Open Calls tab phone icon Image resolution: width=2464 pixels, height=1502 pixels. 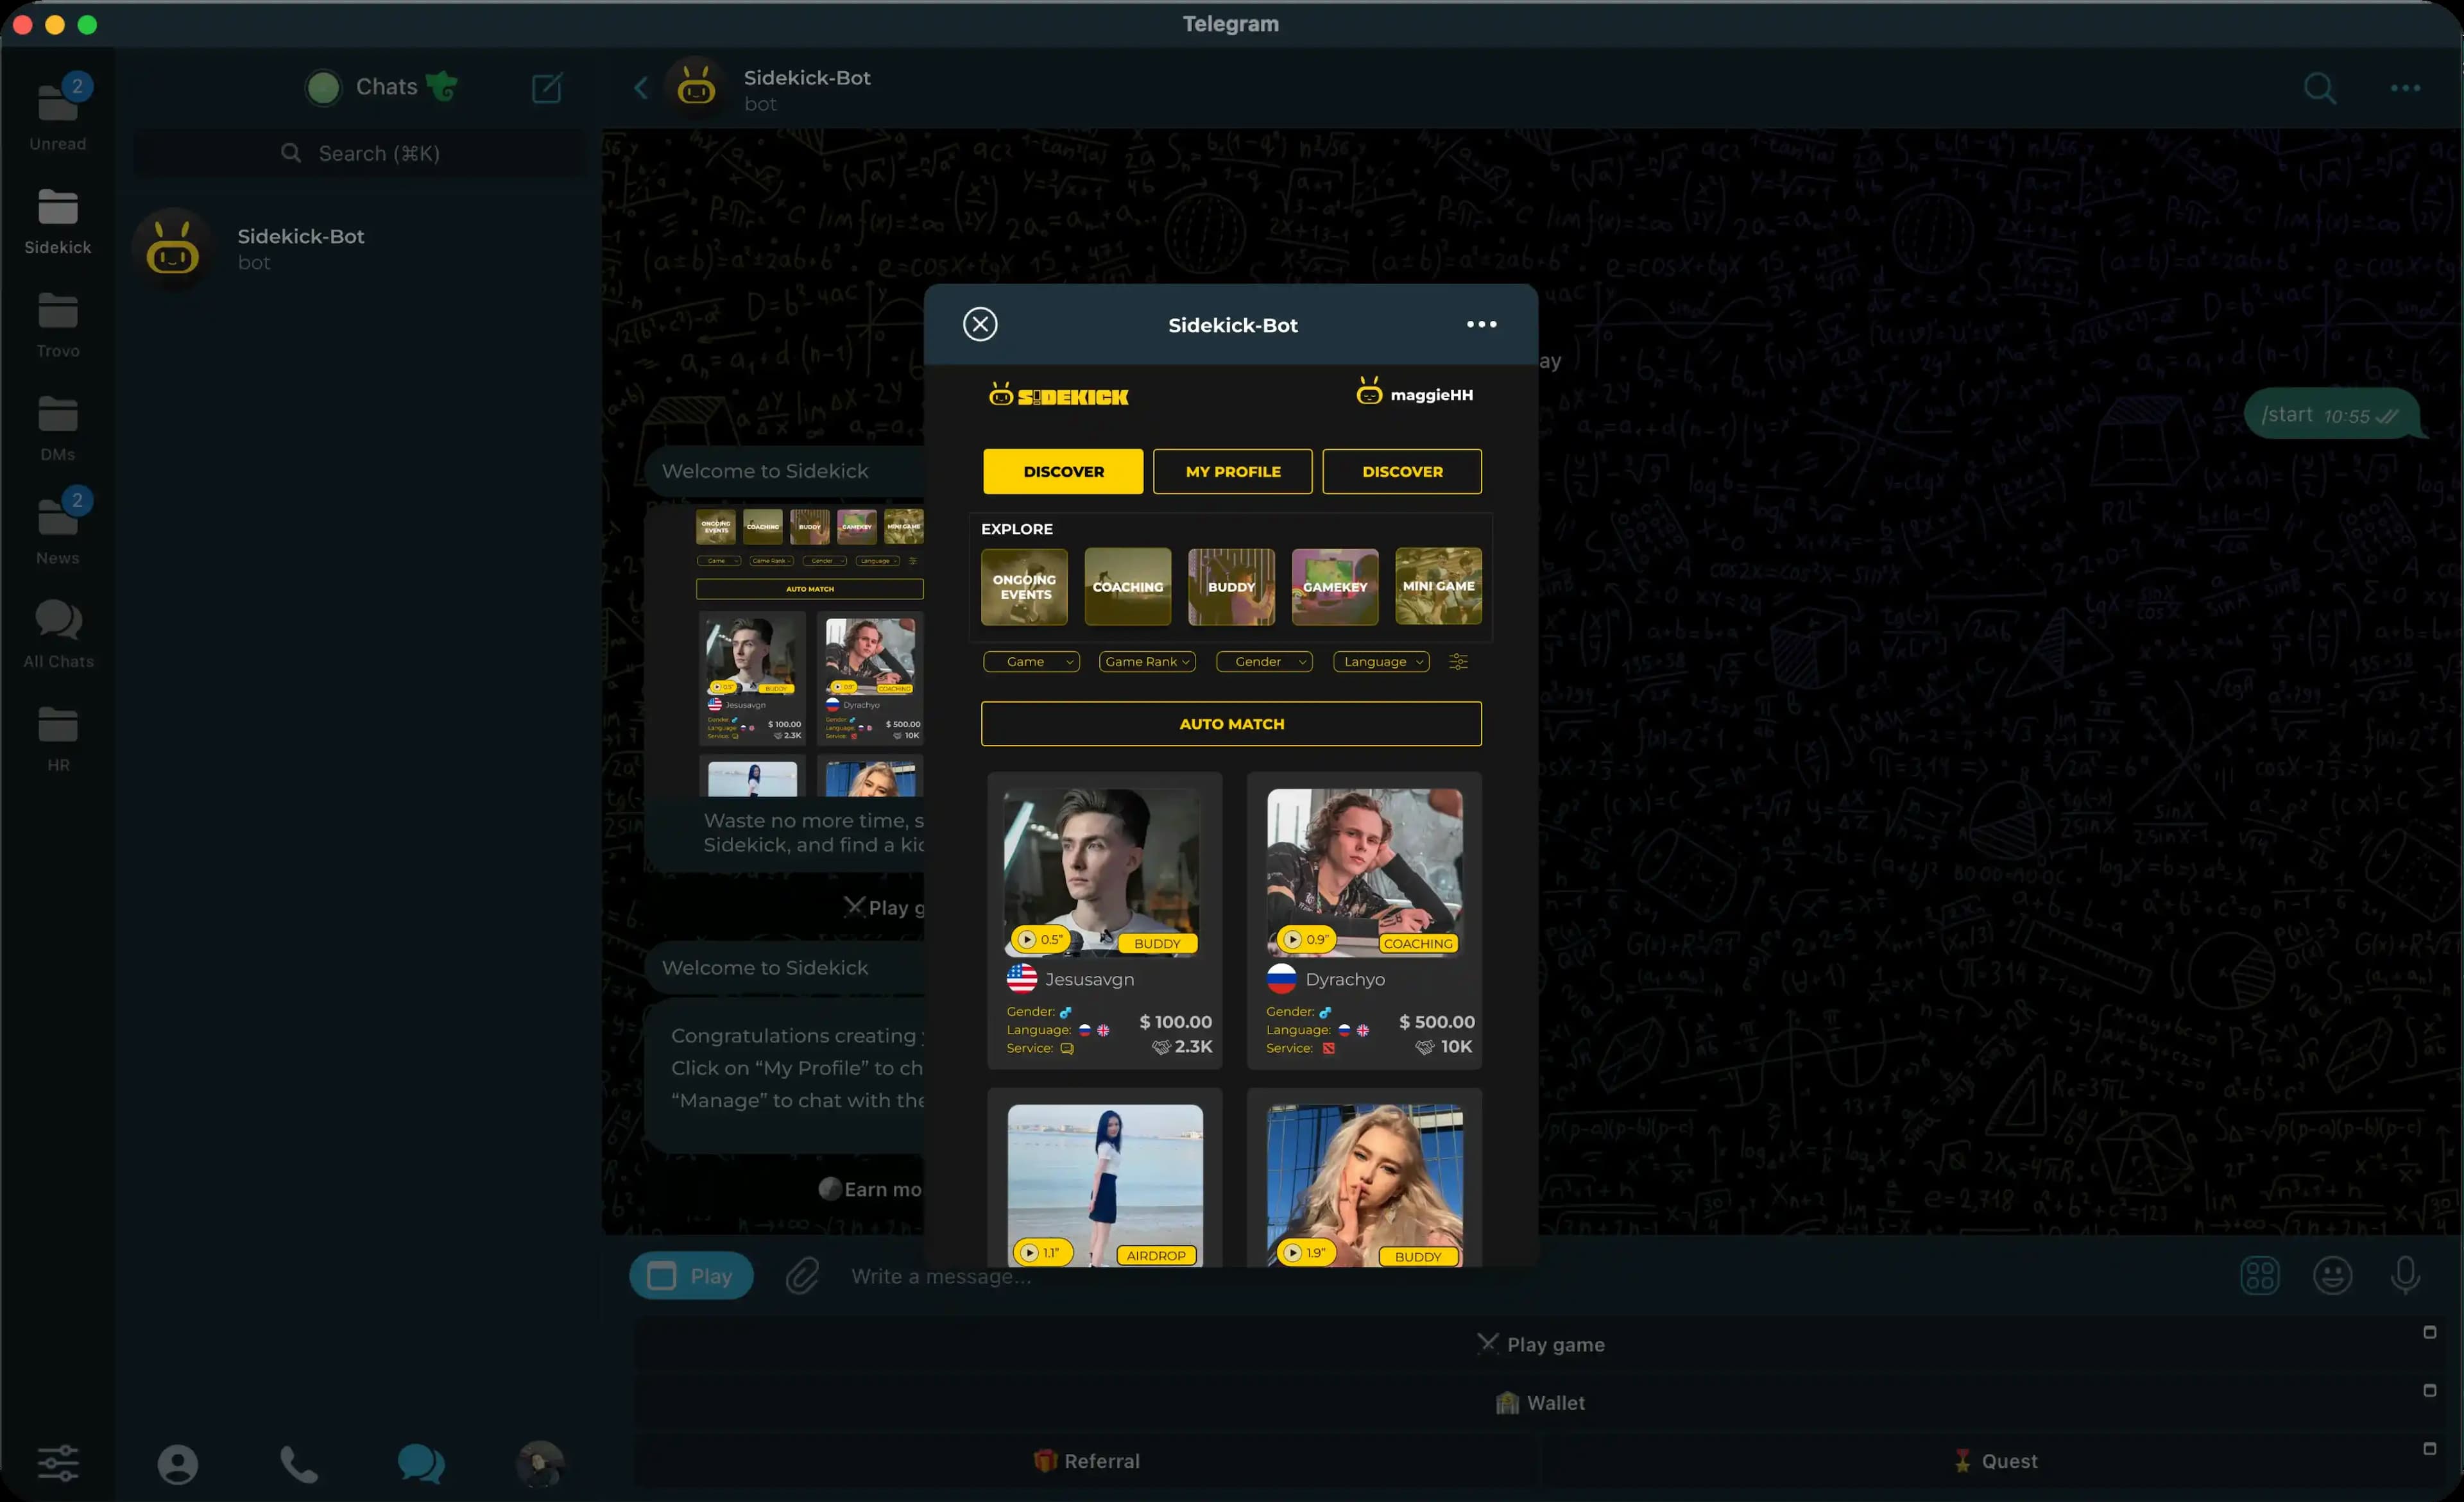(298, 1464)
